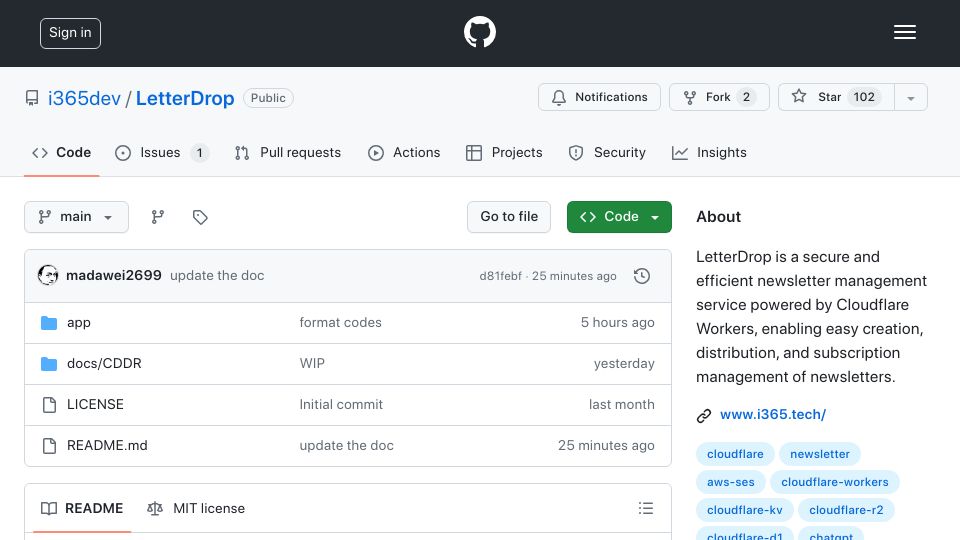Click the LICENSE file icon
This screenshot has height=540, width=960.
pyautogui.click(x=49, y=405)
